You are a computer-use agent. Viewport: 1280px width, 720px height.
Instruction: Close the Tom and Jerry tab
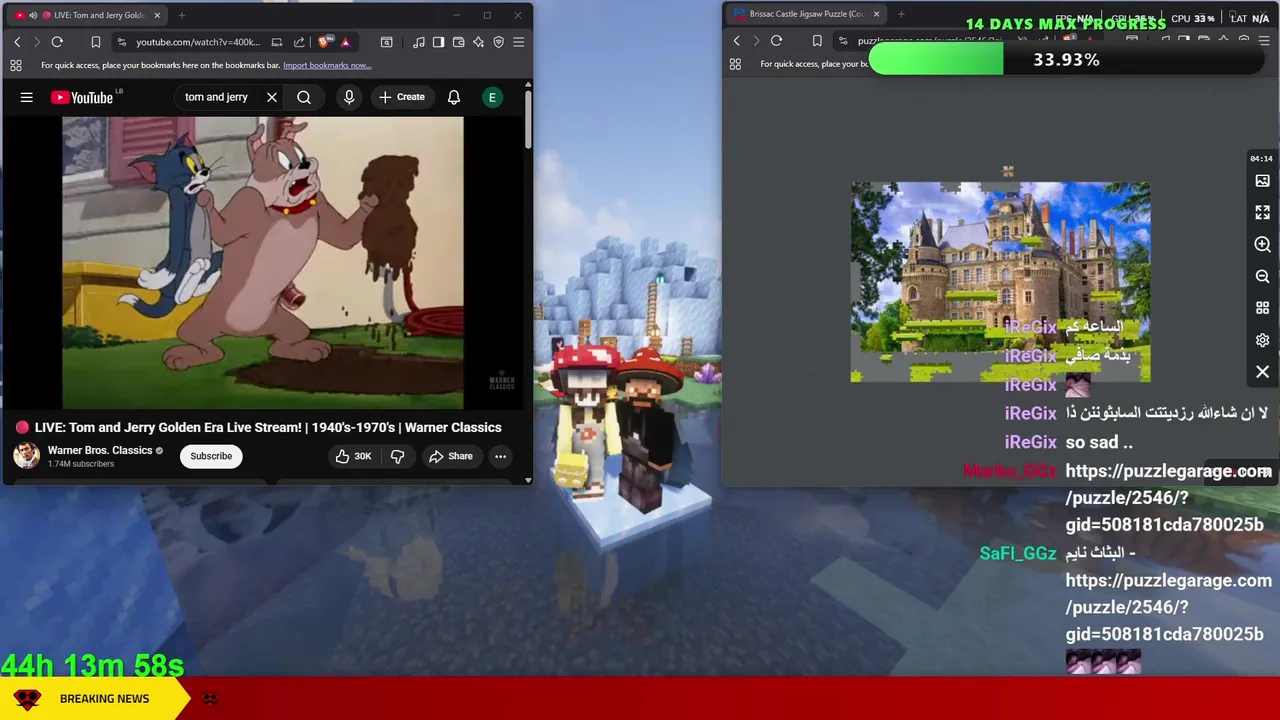point(157,15)
